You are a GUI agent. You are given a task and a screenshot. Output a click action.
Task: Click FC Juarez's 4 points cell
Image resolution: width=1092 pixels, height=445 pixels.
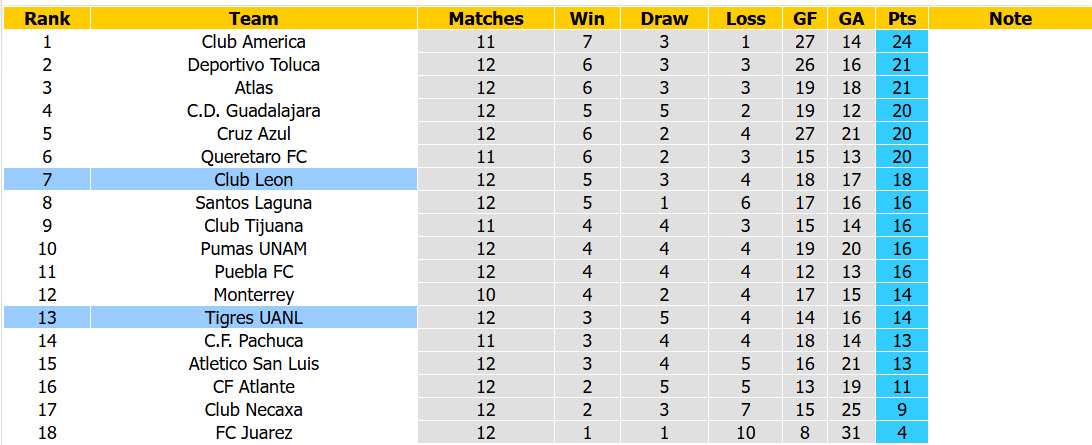(902, 432)
